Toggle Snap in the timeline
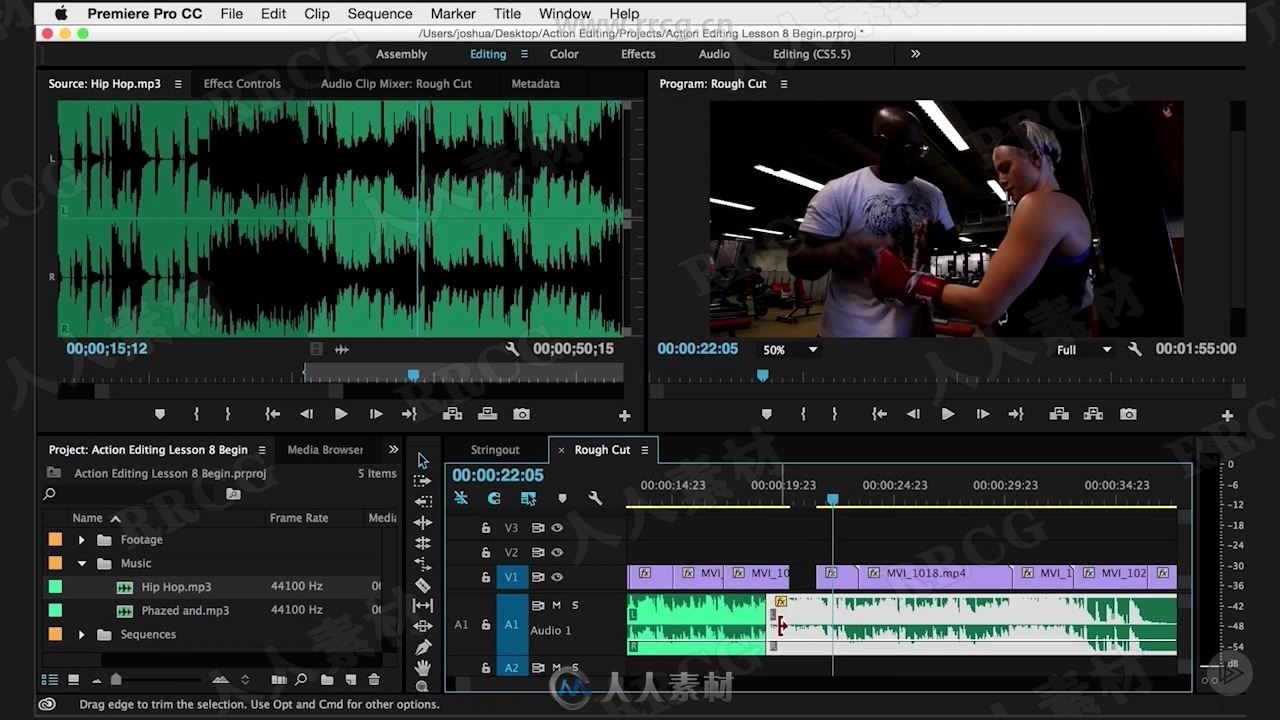Screen dimensions: 1280x720 (494, 498)
